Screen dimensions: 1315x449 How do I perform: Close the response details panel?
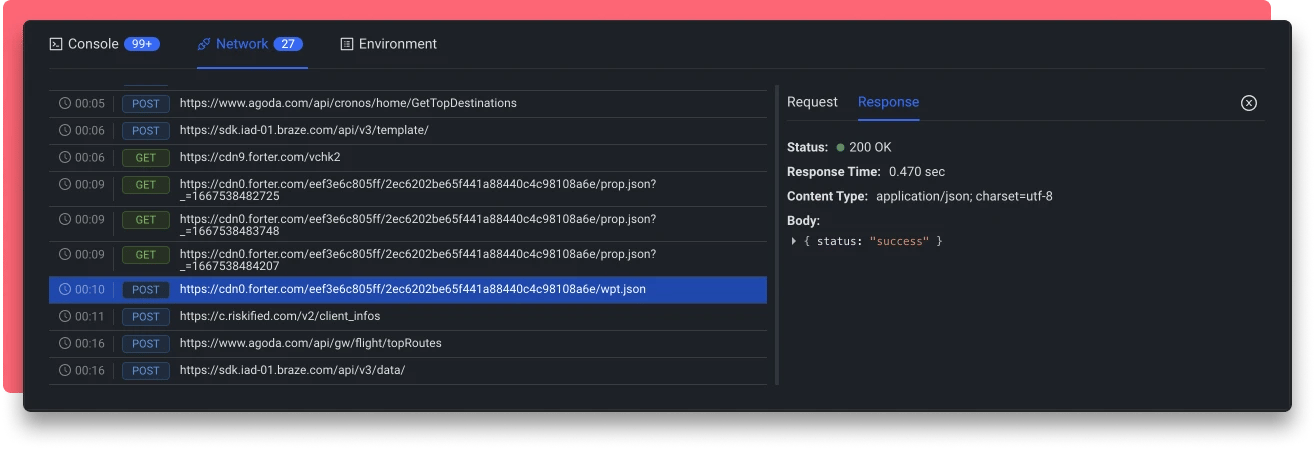(x=1248, y=103)
